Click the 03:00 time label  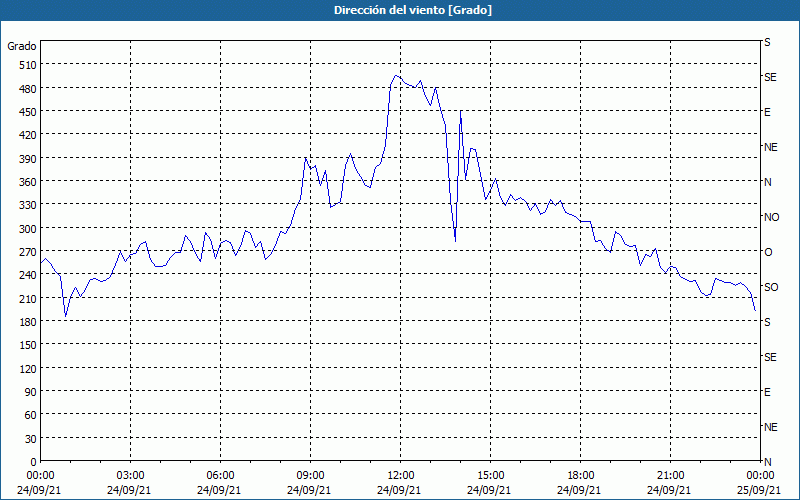coord(131,476)
